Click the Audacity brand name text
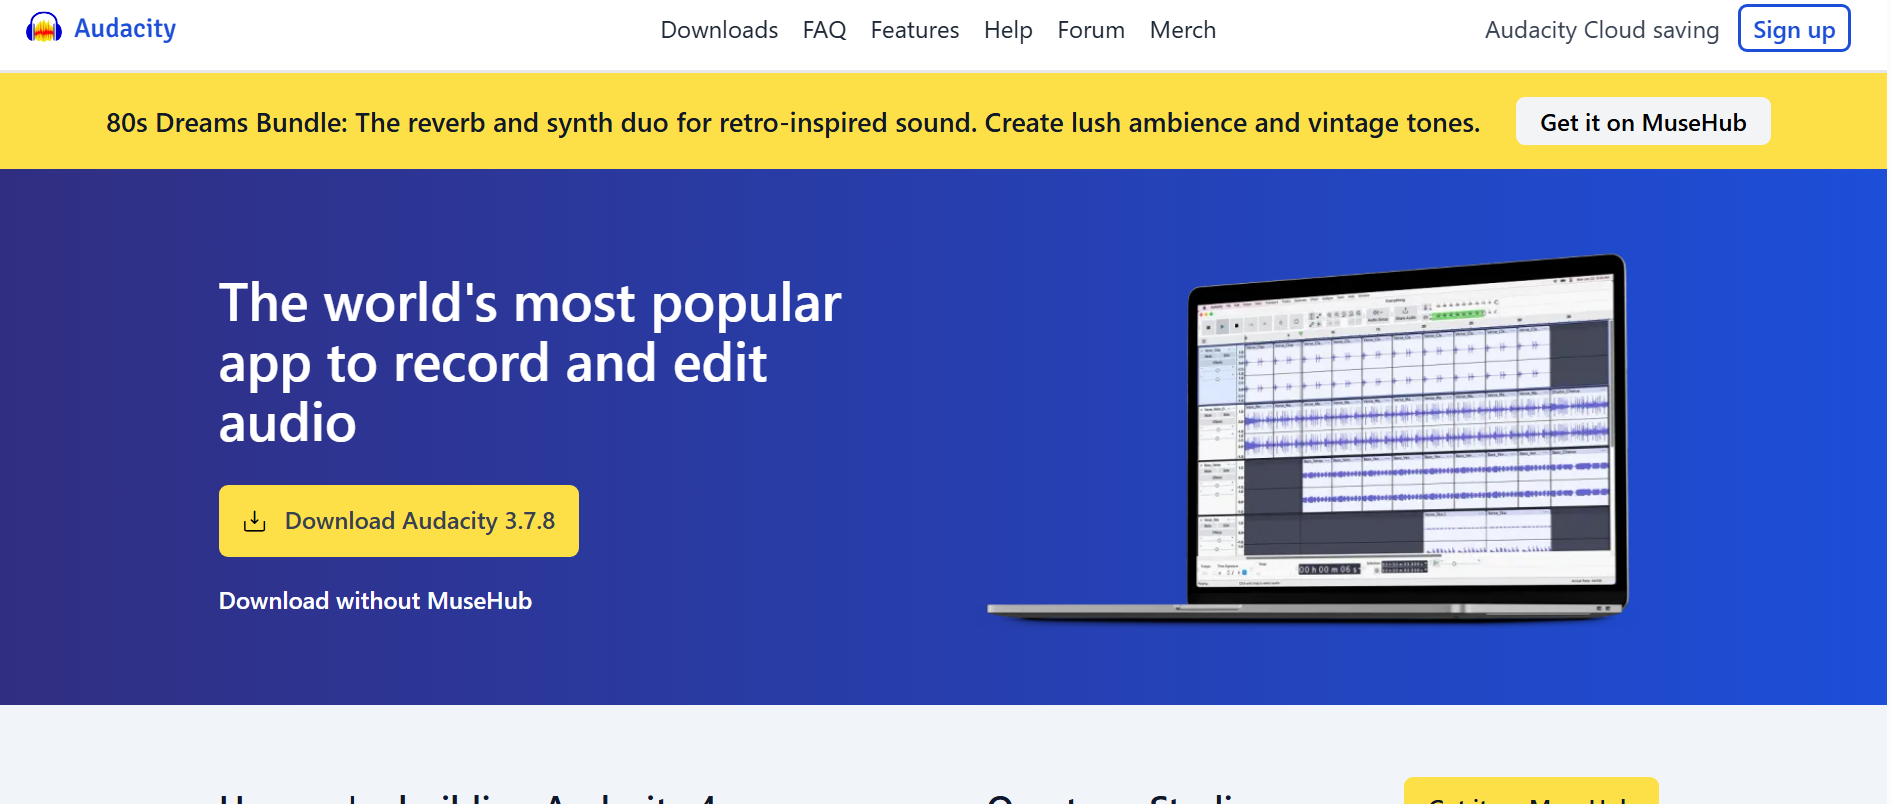Screen dimensions: 1891x804 125,29
